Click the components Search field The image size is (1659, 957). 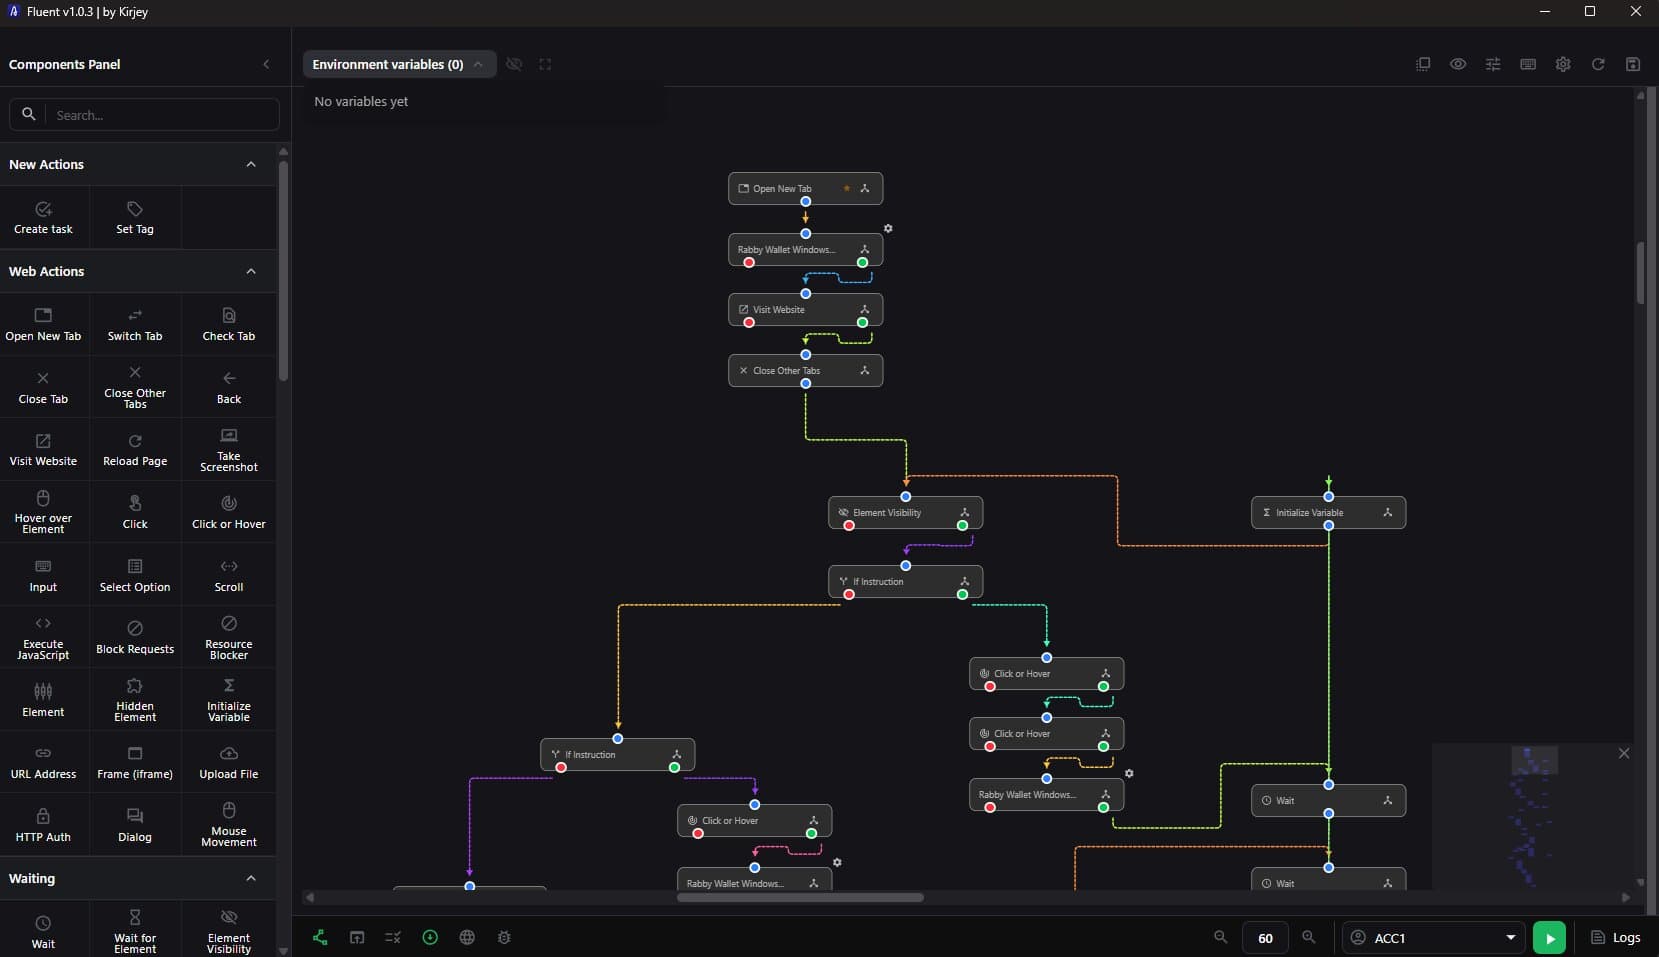coord(144,115)
